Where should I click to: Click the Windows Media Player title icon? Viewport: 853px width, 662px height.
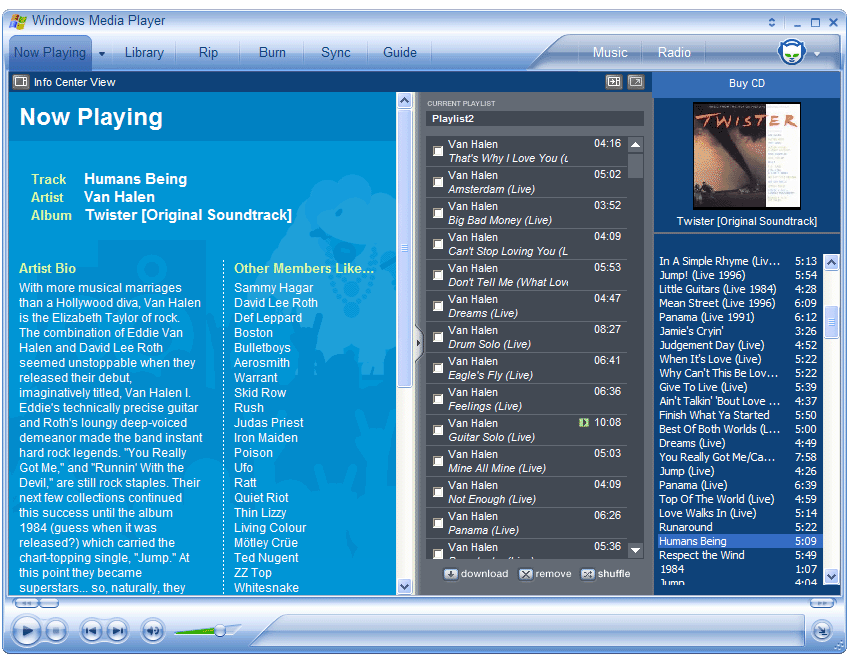coord(17,21)
